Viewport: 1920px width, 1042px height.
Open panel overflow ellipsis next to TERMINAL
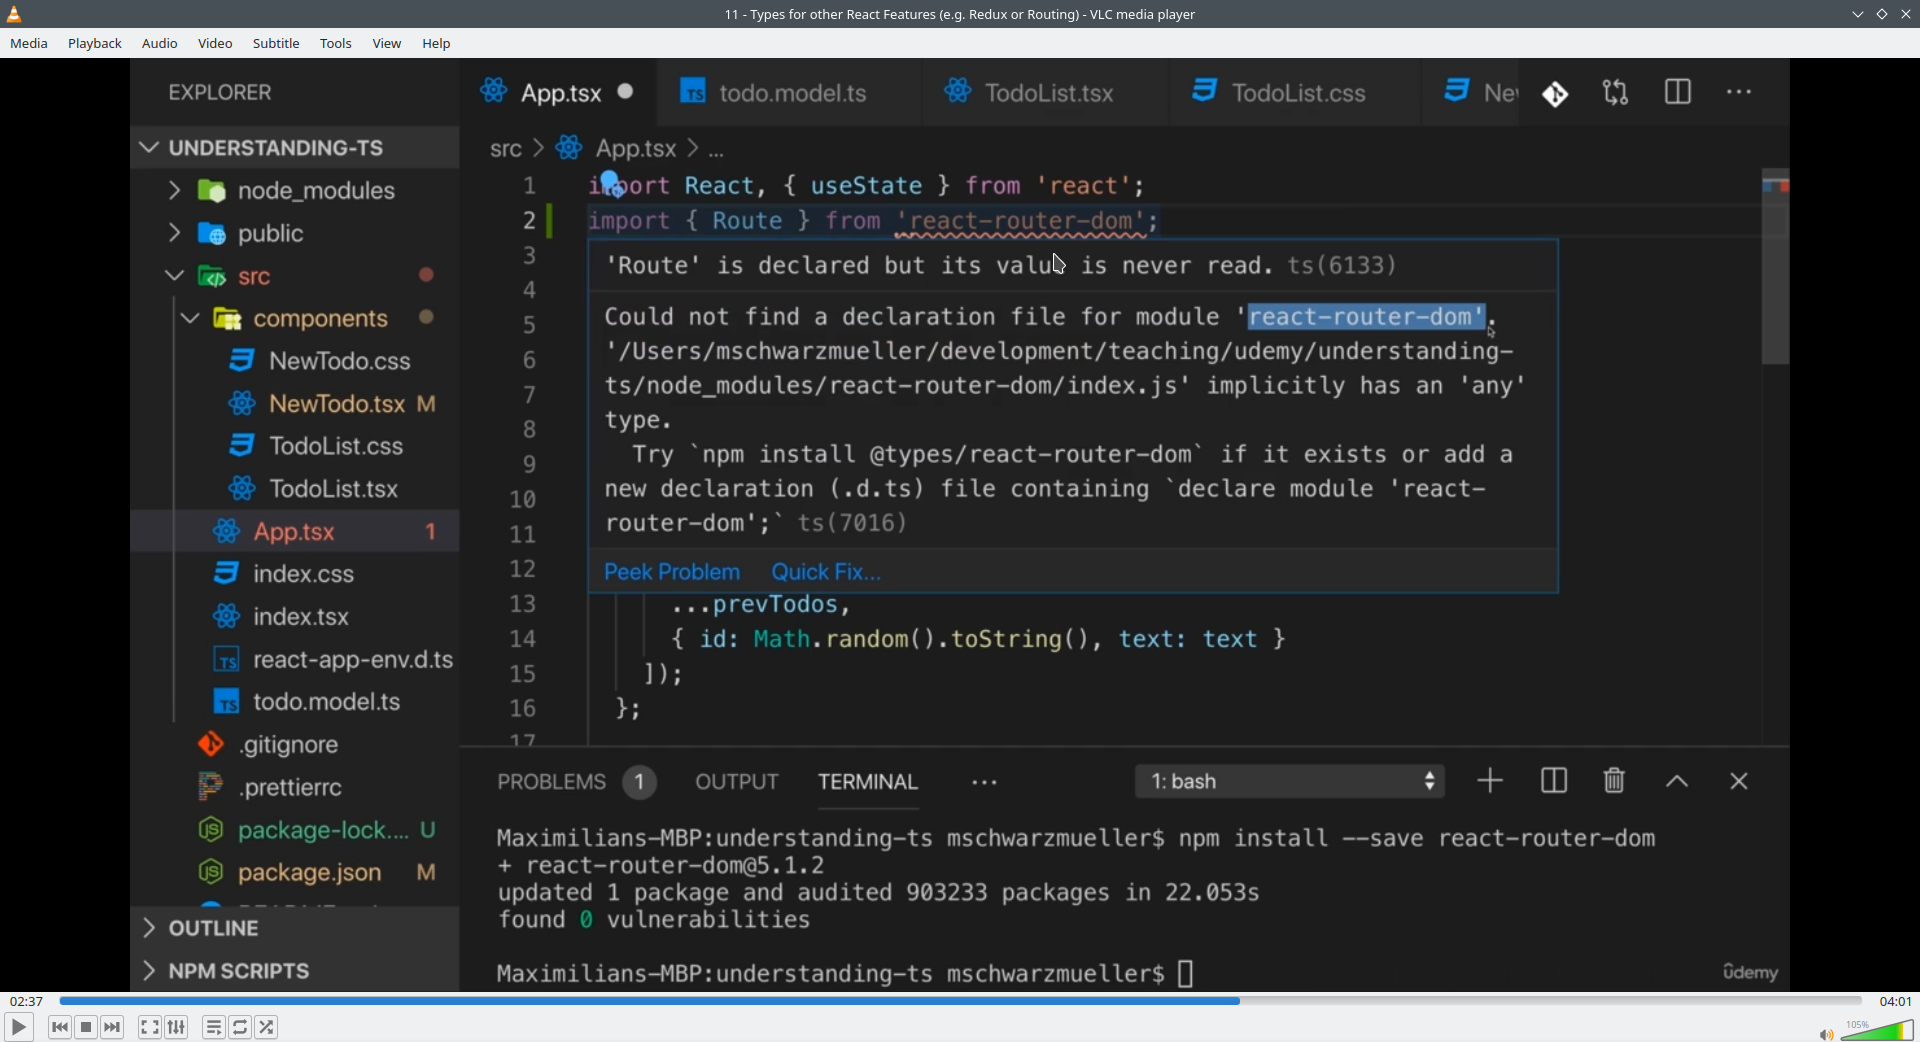985,783
